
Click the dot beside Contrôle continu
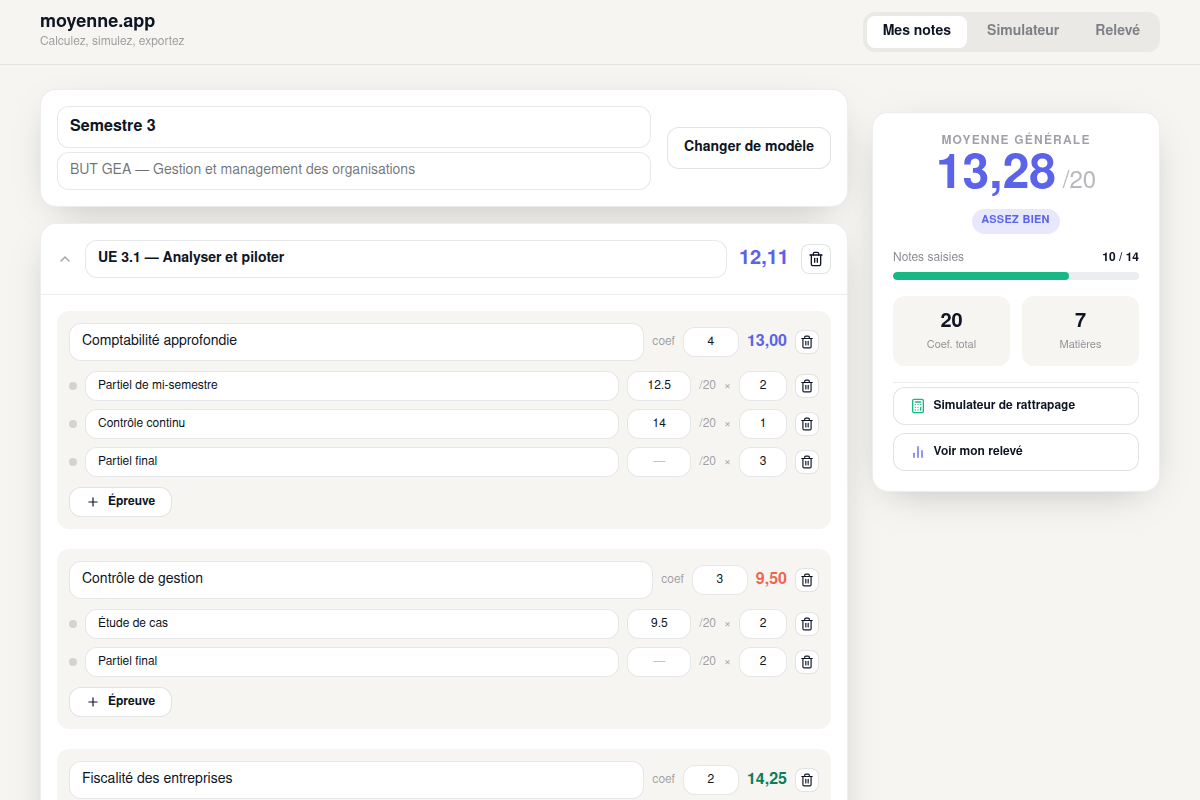(73, 424)
